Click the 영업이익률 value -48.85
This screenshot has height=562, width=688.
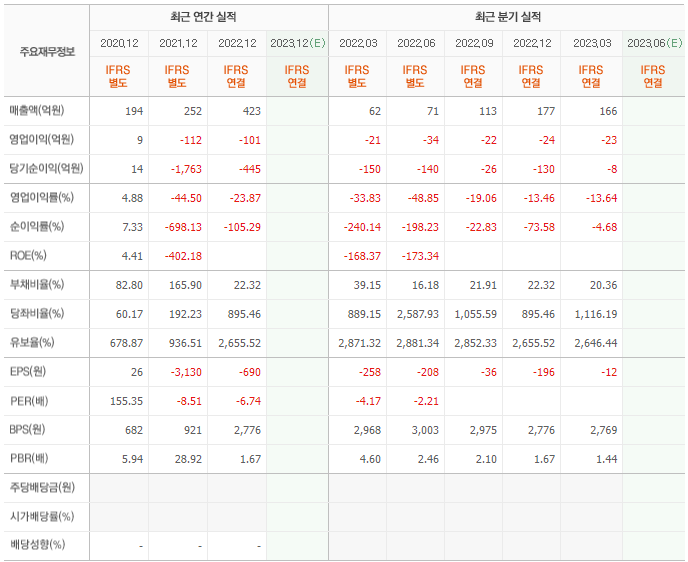(x=423, y=198)
